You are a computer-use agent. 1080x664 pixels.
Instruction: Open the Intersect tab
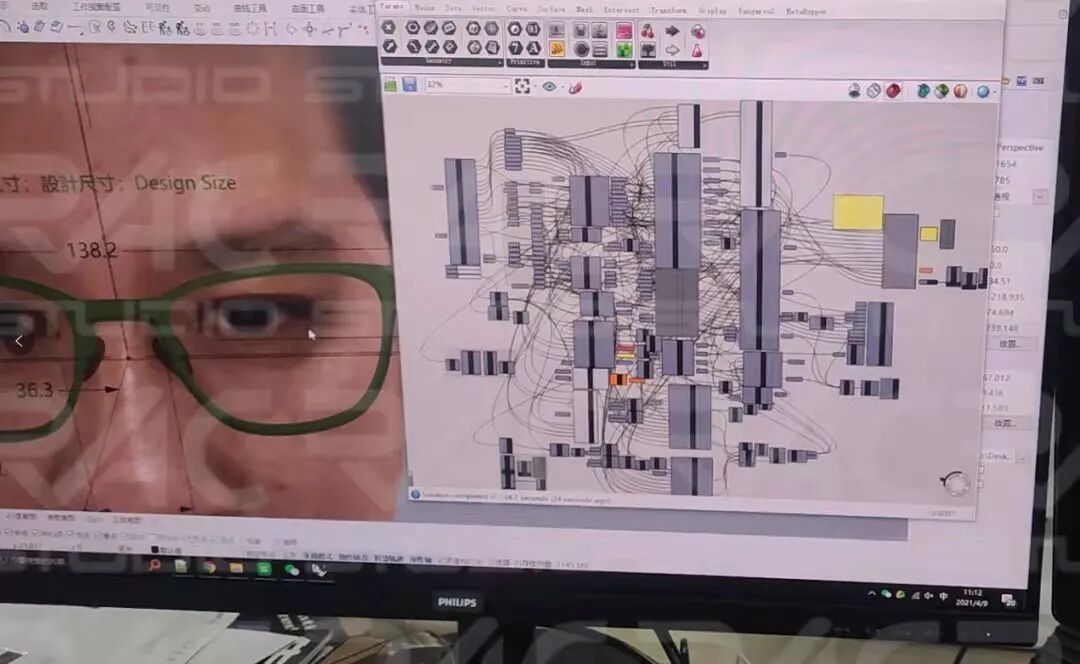[621, 10]
